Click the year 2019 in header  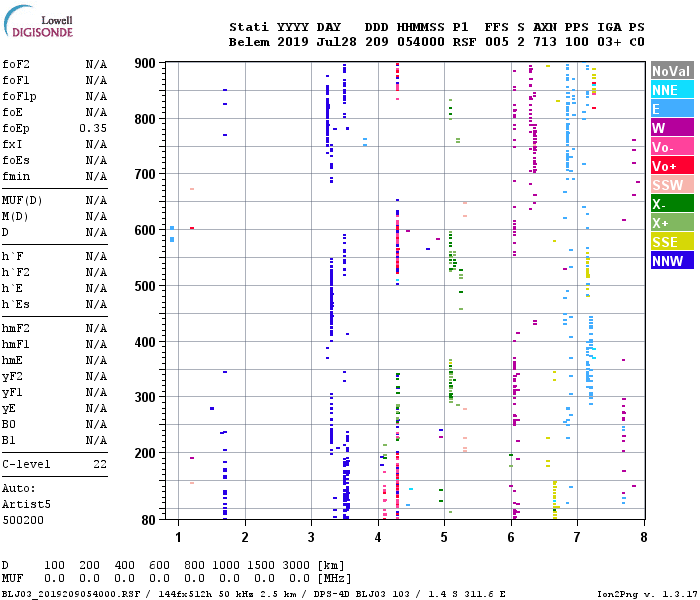click(x=293, y=42)
